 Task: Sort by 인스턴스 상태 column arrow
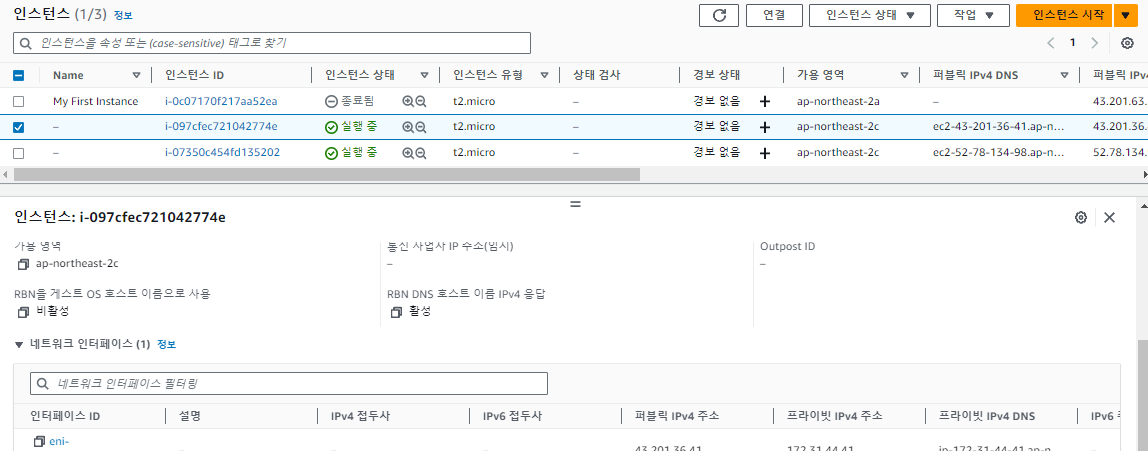424,75
